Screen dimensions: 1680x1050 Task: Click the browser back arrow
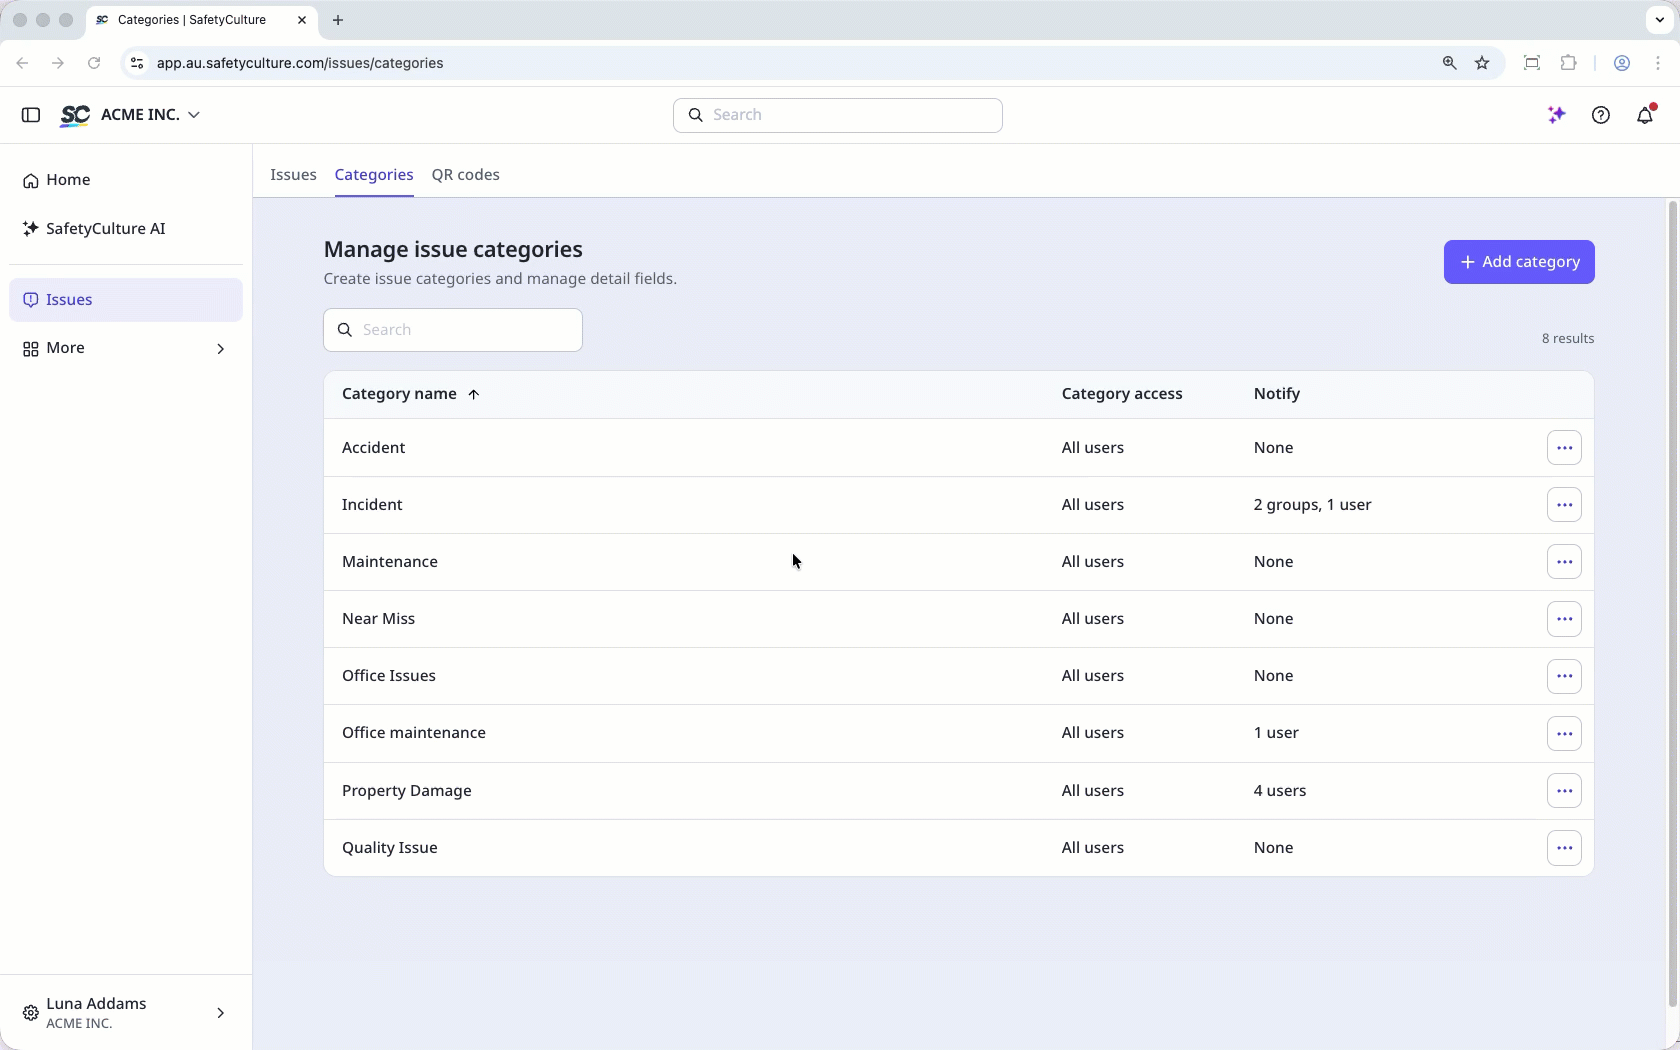pyautogui.click(x=22, y=63)
